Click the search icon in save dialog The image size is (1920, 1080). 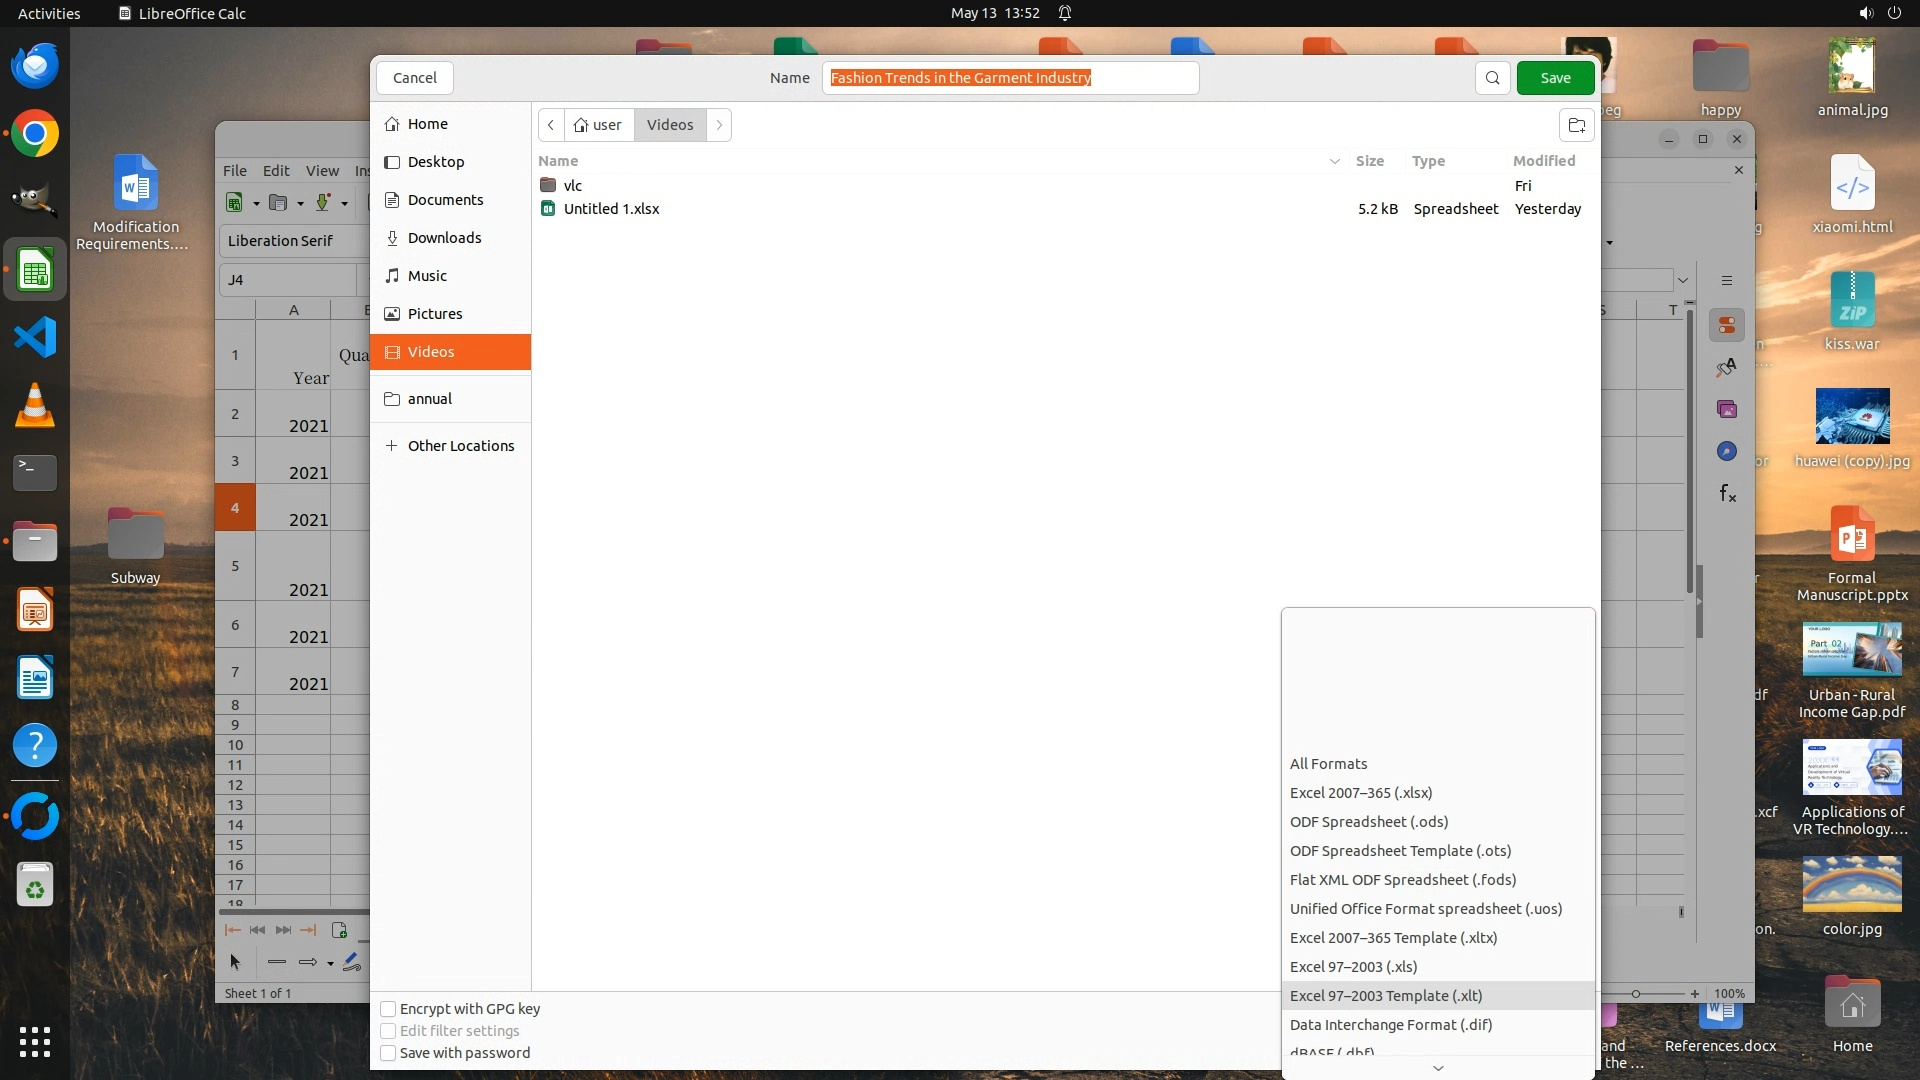click(1492, 78)
